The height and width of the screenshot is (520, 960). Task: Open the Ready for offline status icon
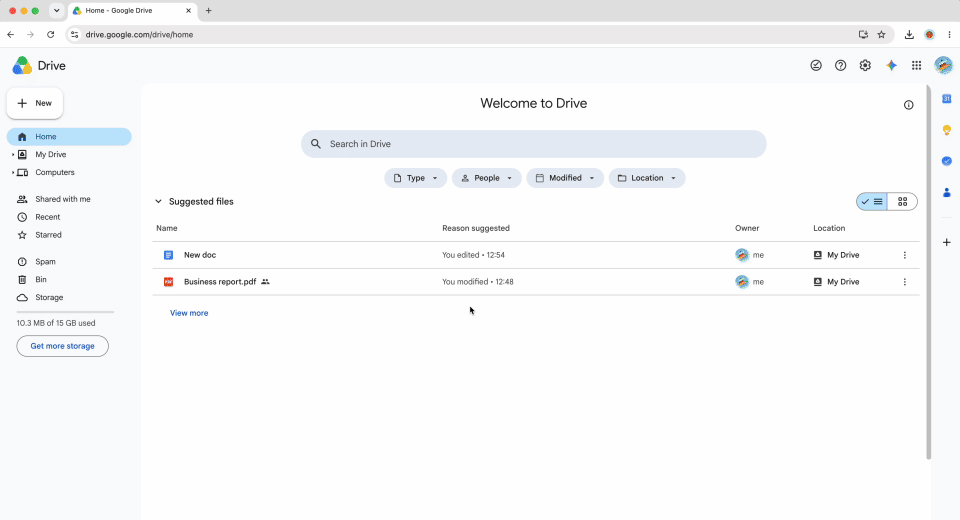(816, 66)
